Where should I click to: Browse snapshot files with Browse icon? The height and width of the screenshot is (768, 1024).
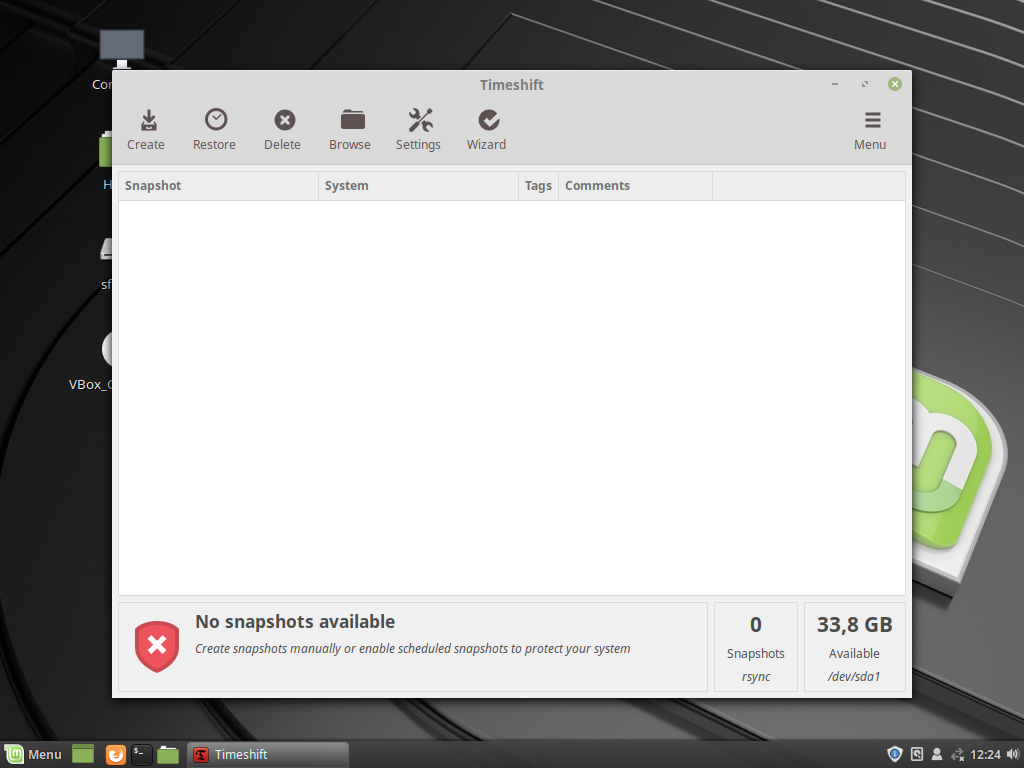point(350,130)
